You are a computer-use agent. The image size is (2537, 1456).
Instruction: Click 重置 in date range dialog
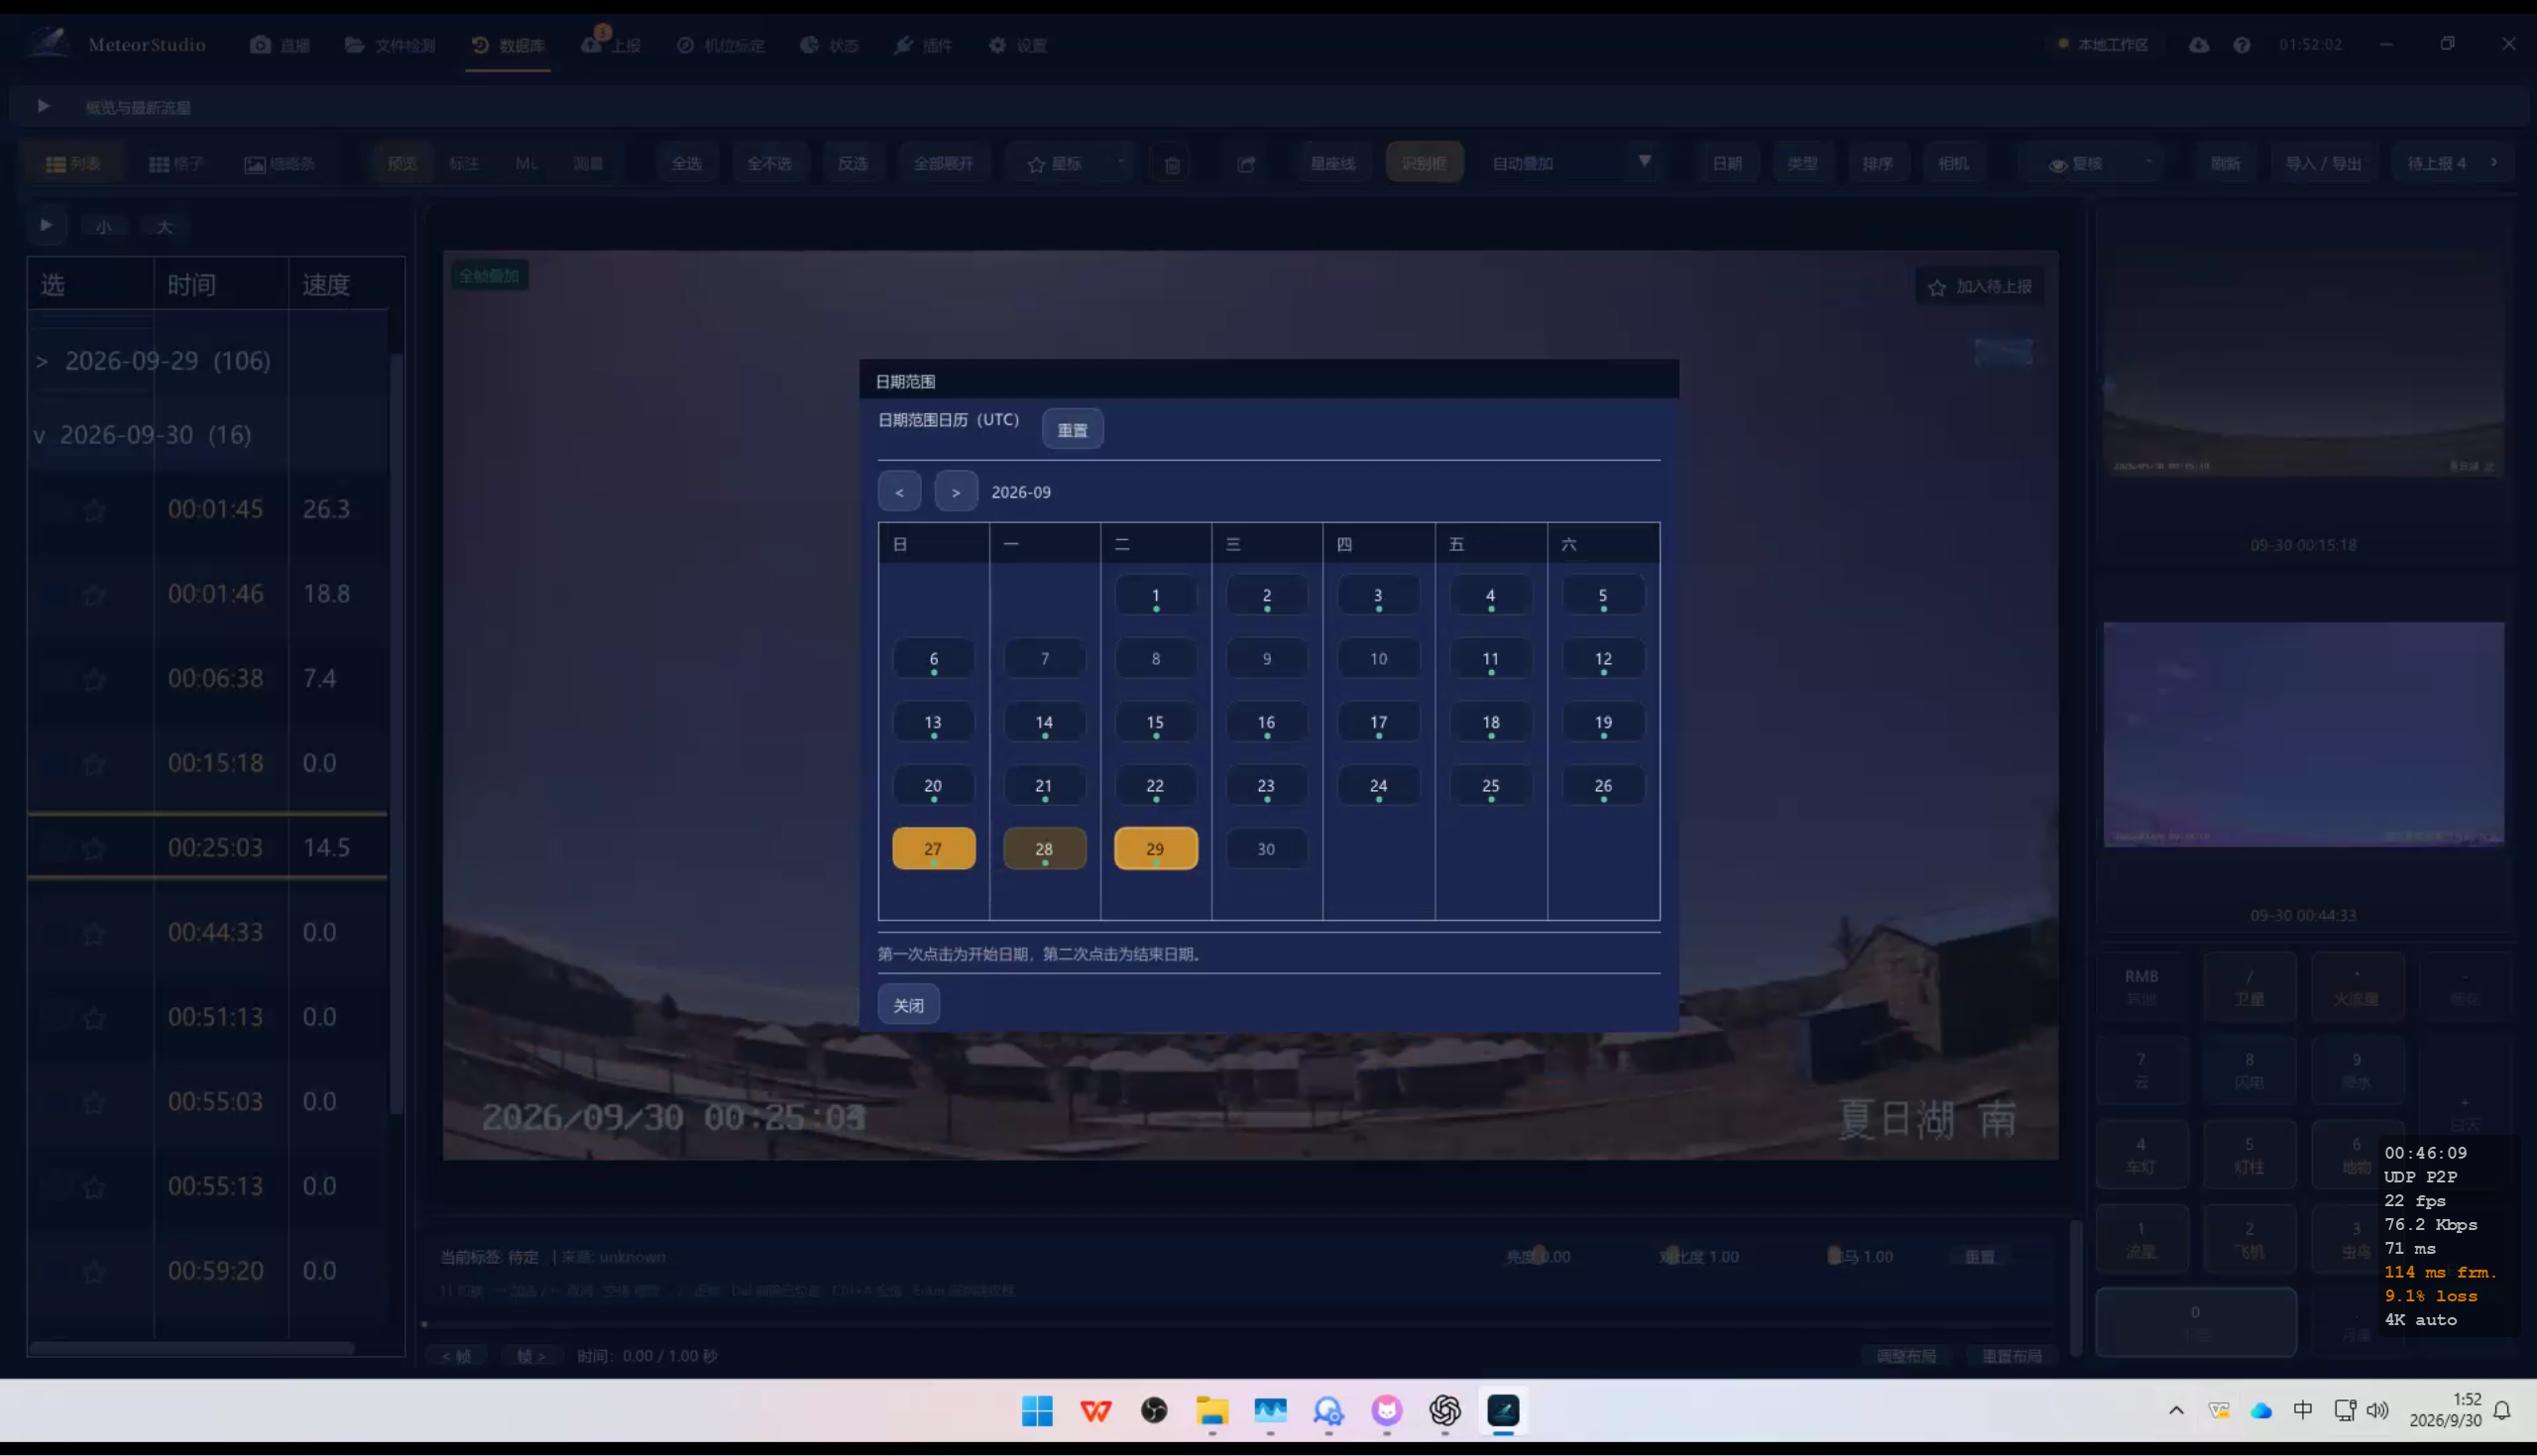1072,429
